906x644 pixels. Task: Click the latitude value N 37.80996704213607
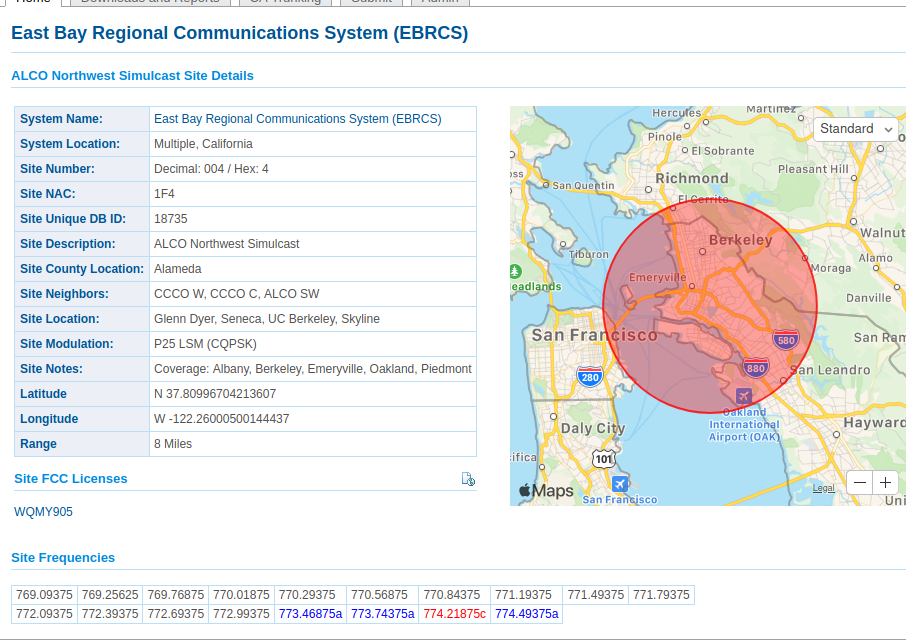(x=215, y=394)
